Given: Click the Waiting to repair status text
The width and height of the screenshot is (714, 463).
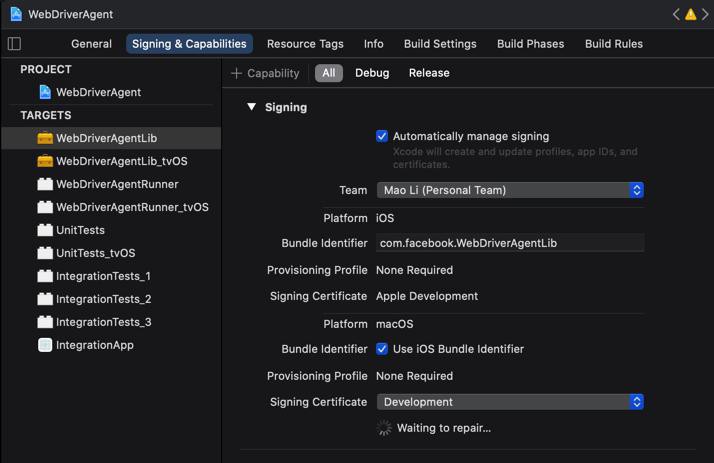Looking at the screenshot, I should 444,428.
